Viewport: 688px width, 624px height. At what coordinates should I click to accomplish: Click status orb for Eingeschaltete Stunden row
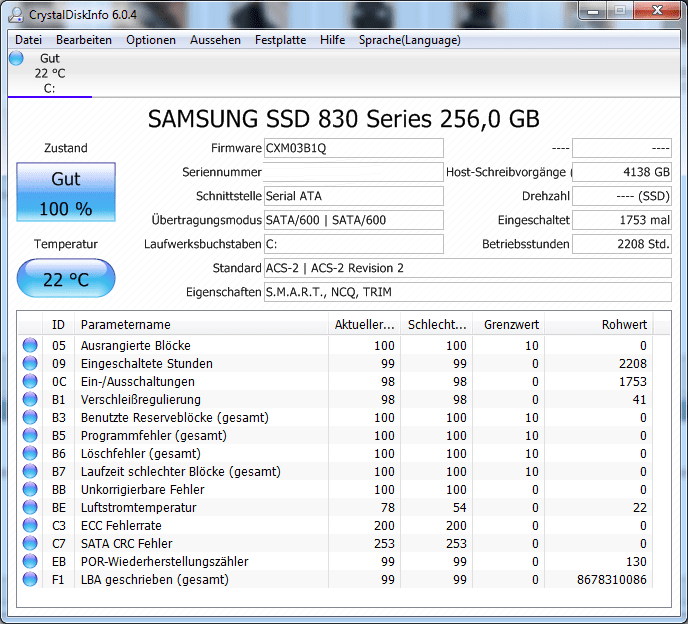(x=30, y=363)
